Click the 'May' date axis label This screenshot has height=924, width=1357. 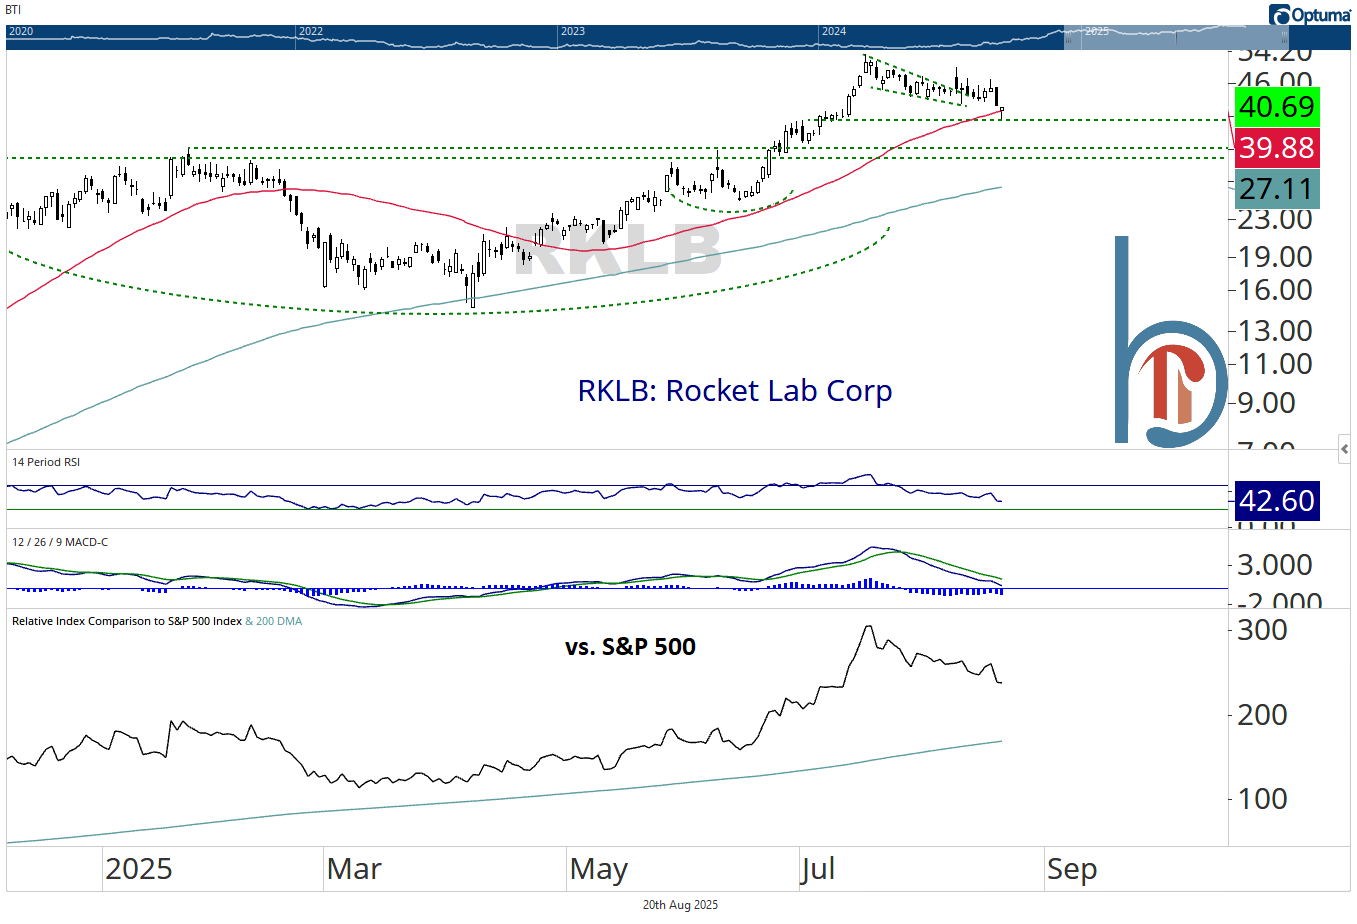[x=598, y=869]
